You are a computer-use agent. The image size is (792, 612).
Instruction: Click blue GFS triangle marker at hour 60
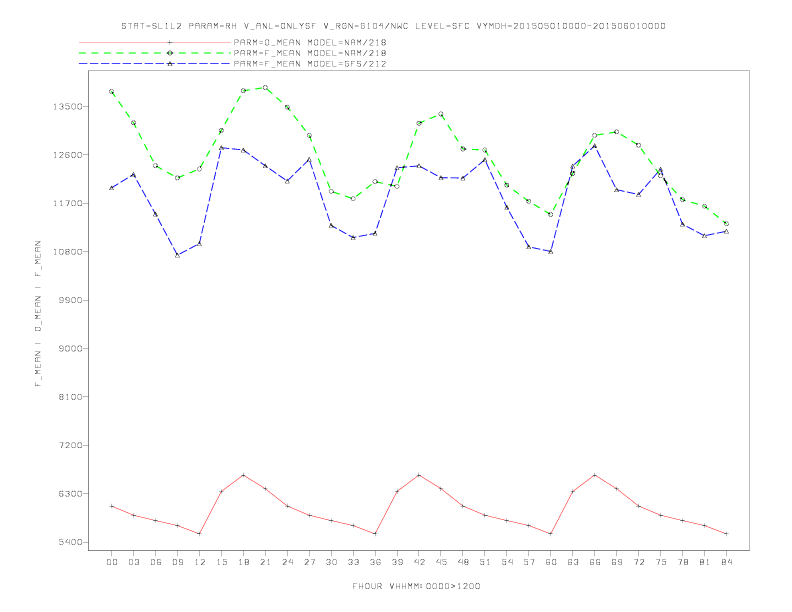tap(551, 251)
